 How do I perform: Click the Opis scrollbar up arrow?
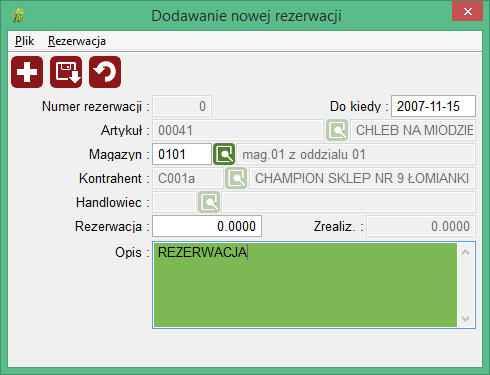coord(466,252)
